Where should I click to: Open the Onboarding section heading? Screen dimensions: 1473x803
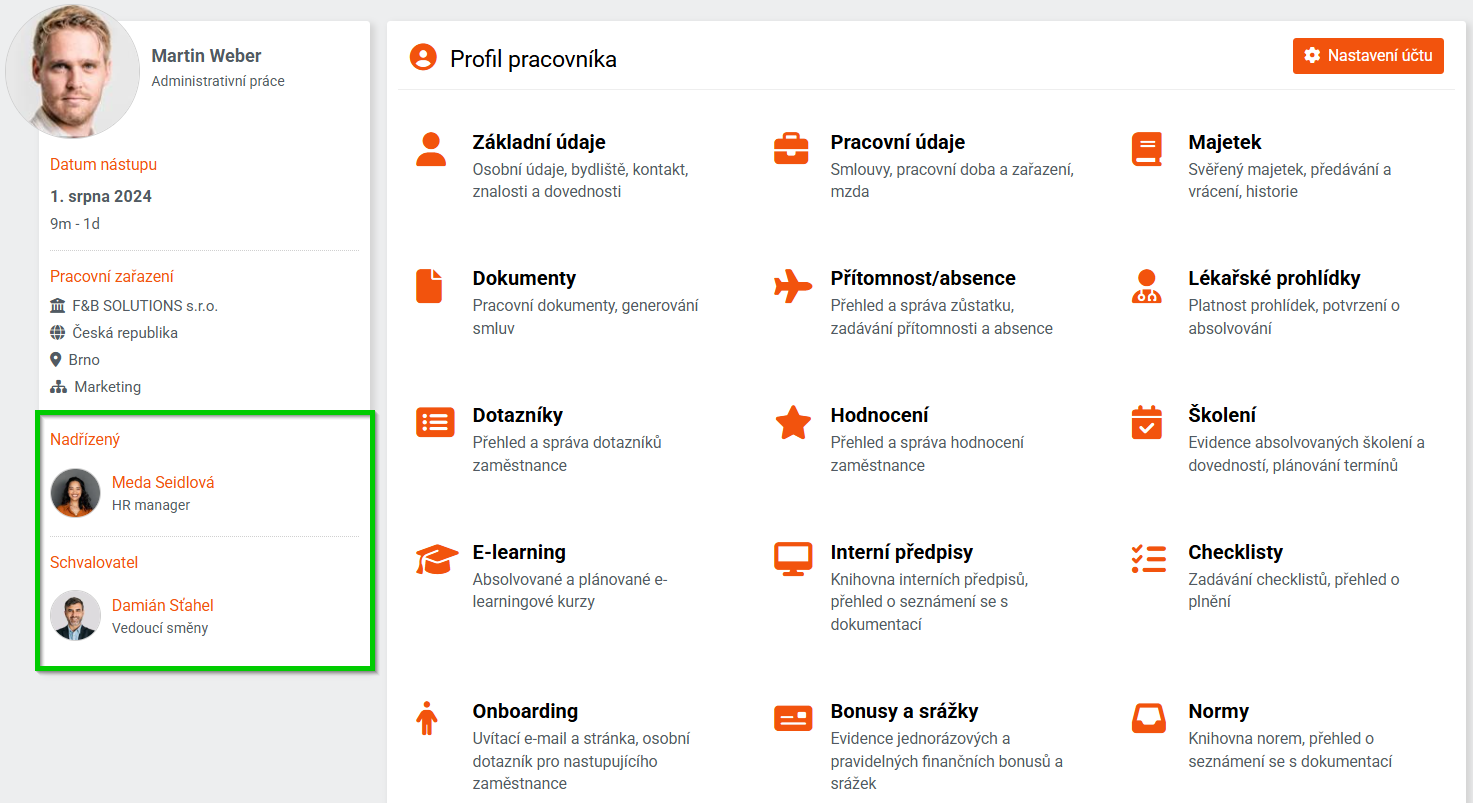[x=525, y=711]
